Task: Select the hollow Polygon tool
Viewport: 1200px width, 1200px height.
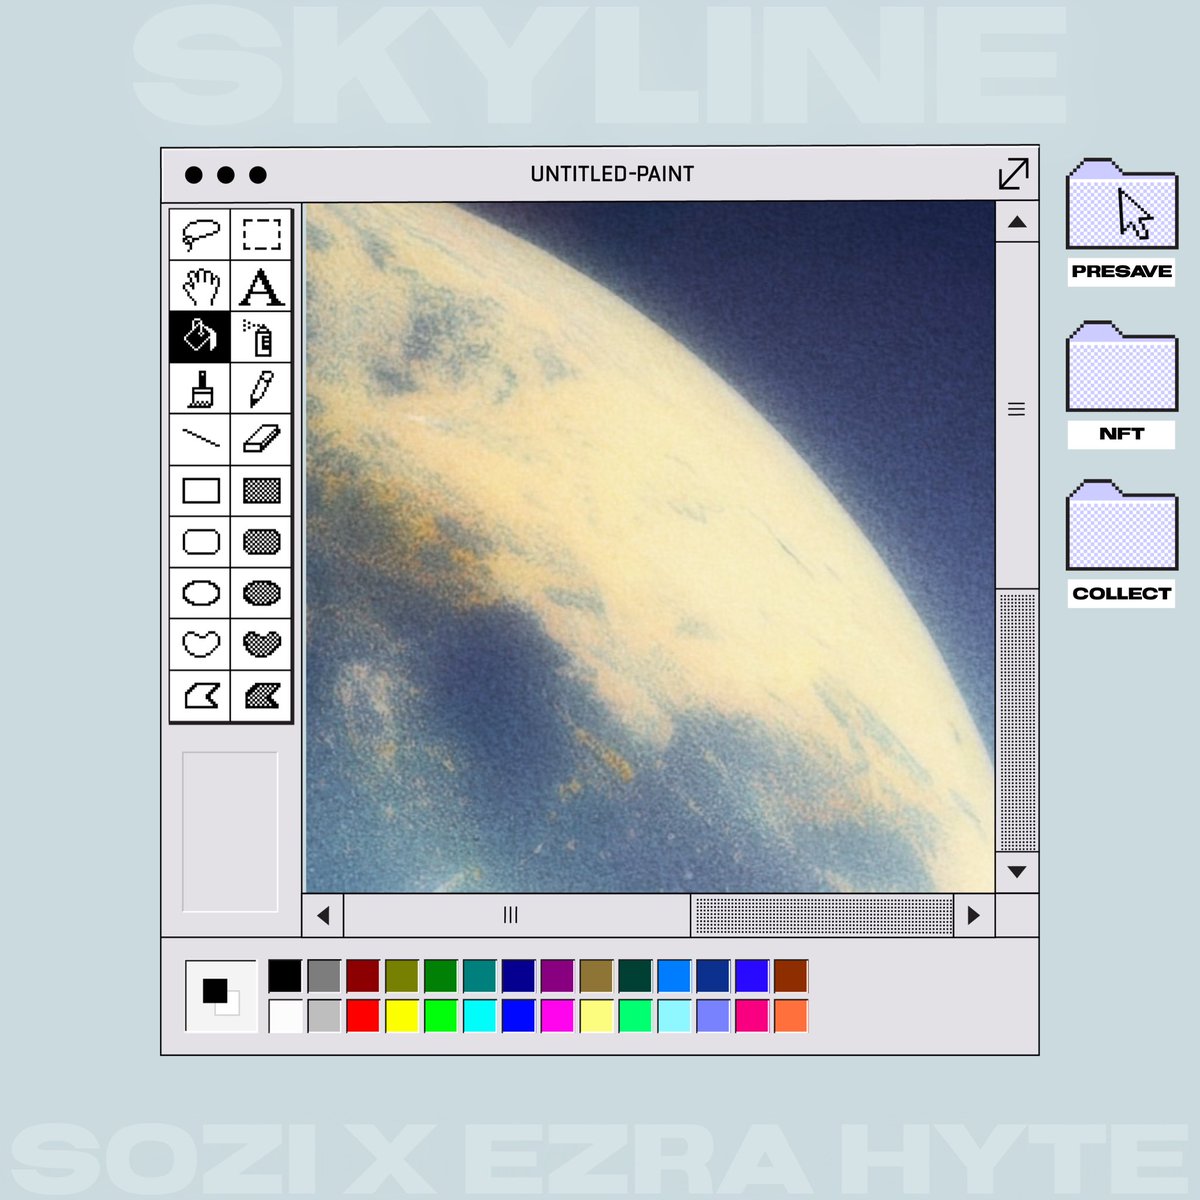Action: point(200,695)
